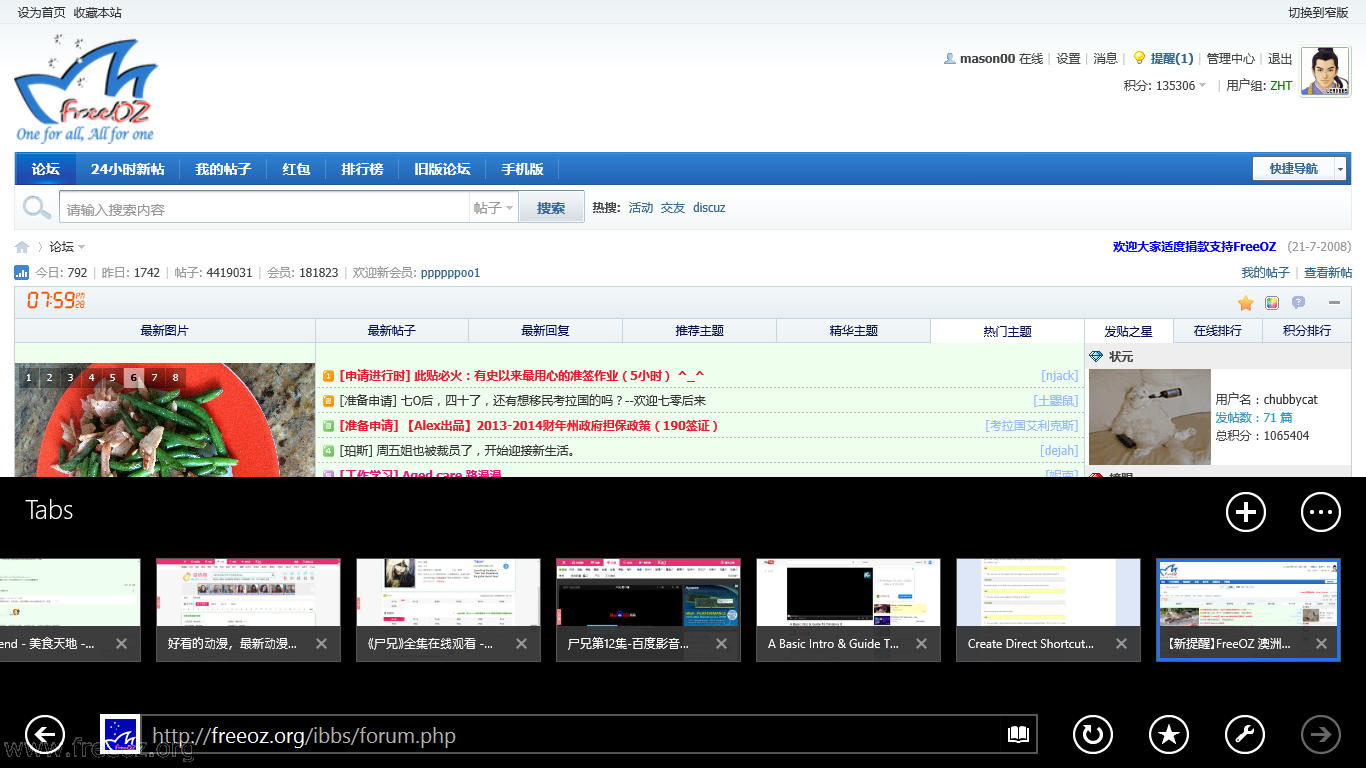The height and width of the screenshot is (768, 1366).
Task: Click the statistics bar chart icon
Action: pos(22,272)
